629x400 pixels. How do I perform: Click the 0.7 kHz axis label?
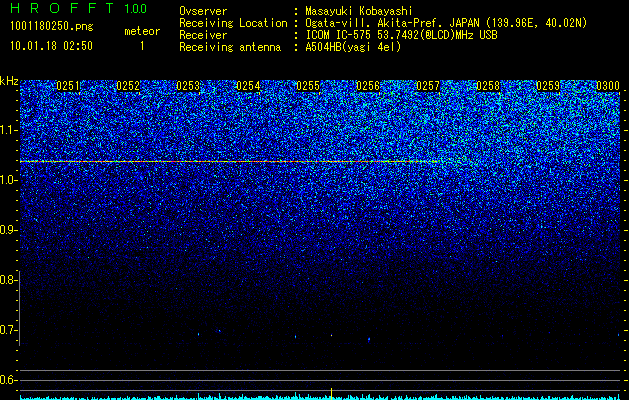click(7, 330)
